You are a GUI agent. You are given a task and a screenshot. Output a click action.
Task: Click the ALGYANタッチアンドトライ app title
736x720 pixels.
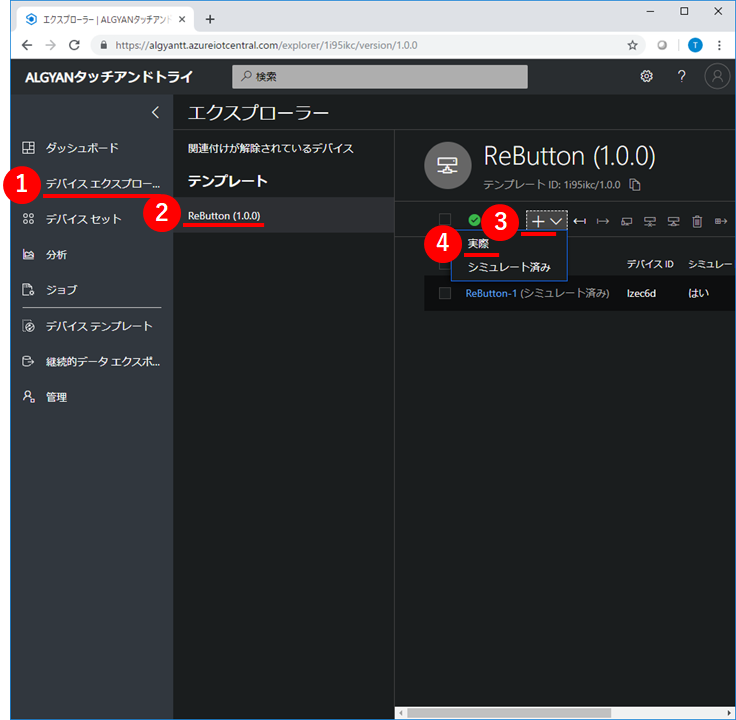pyautogui.click(x=109, y=77)
